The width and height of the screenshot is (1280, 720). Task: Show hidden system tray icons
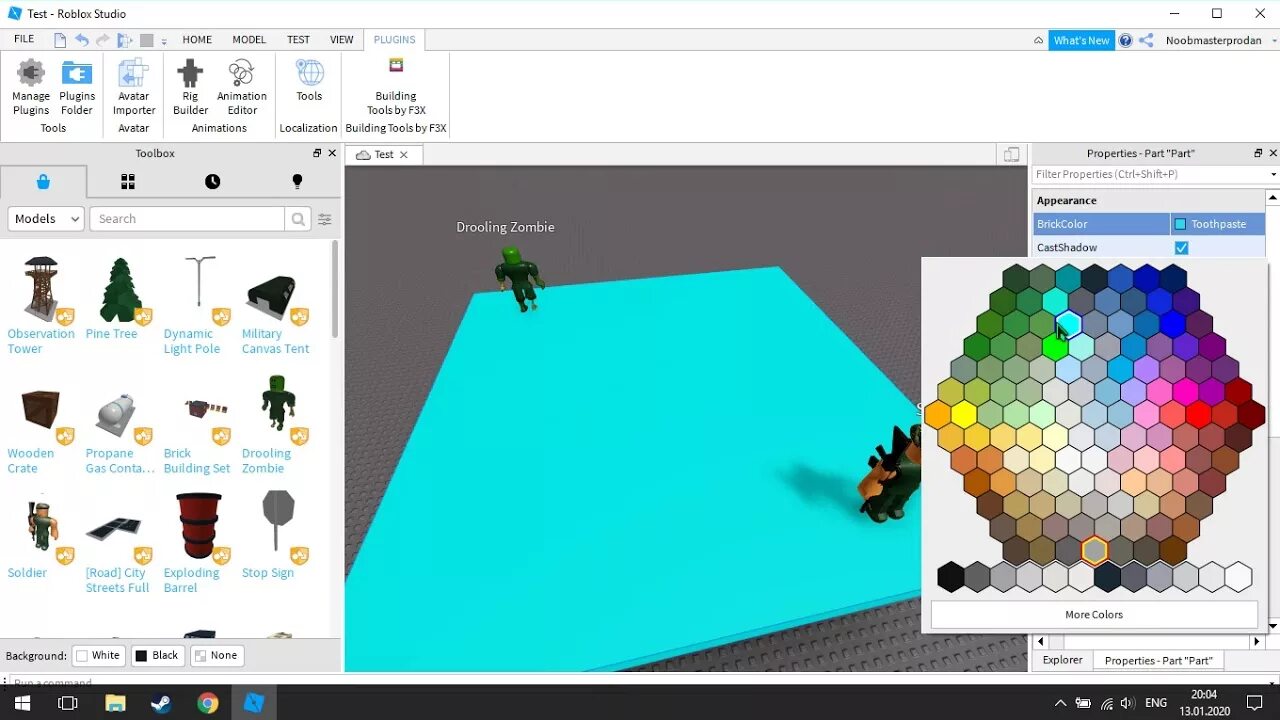pyautogui.click(x=1061, y=703)
